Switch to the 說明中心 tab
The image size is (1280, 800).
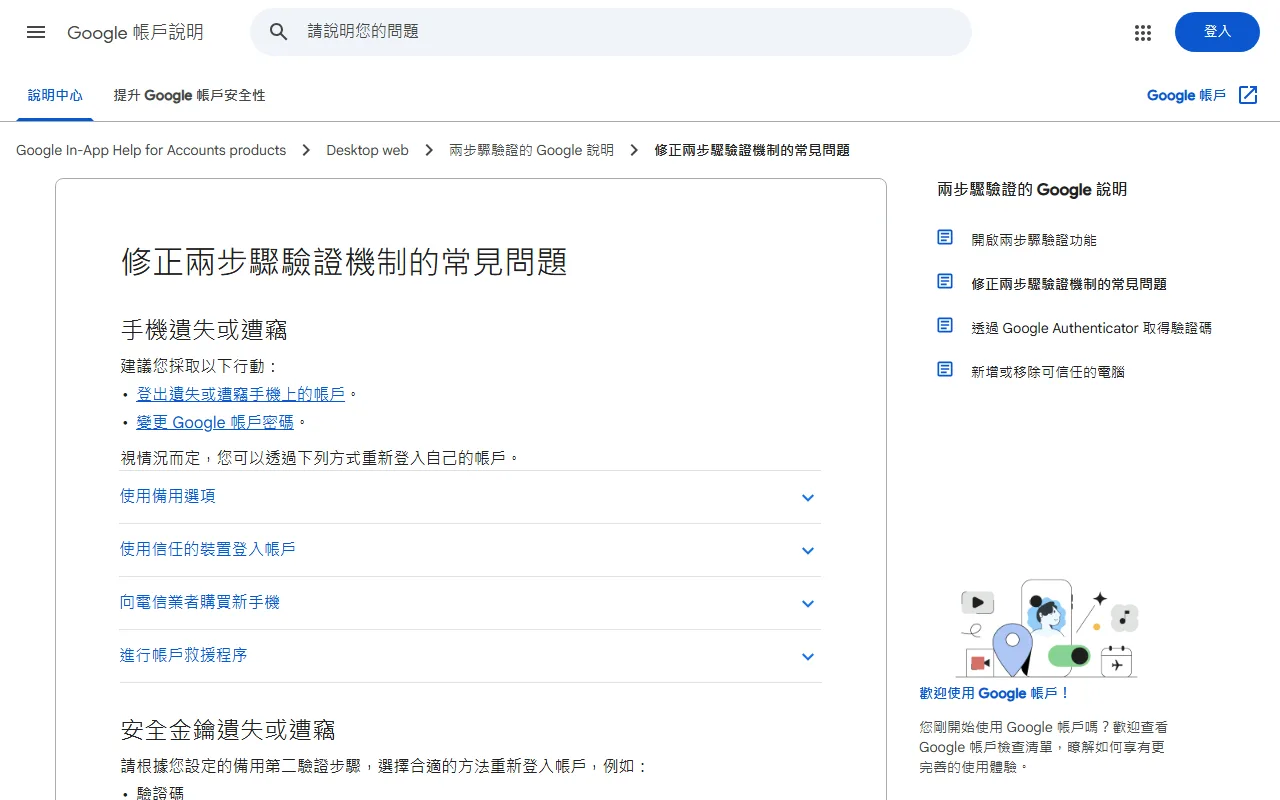pos(55,96)
